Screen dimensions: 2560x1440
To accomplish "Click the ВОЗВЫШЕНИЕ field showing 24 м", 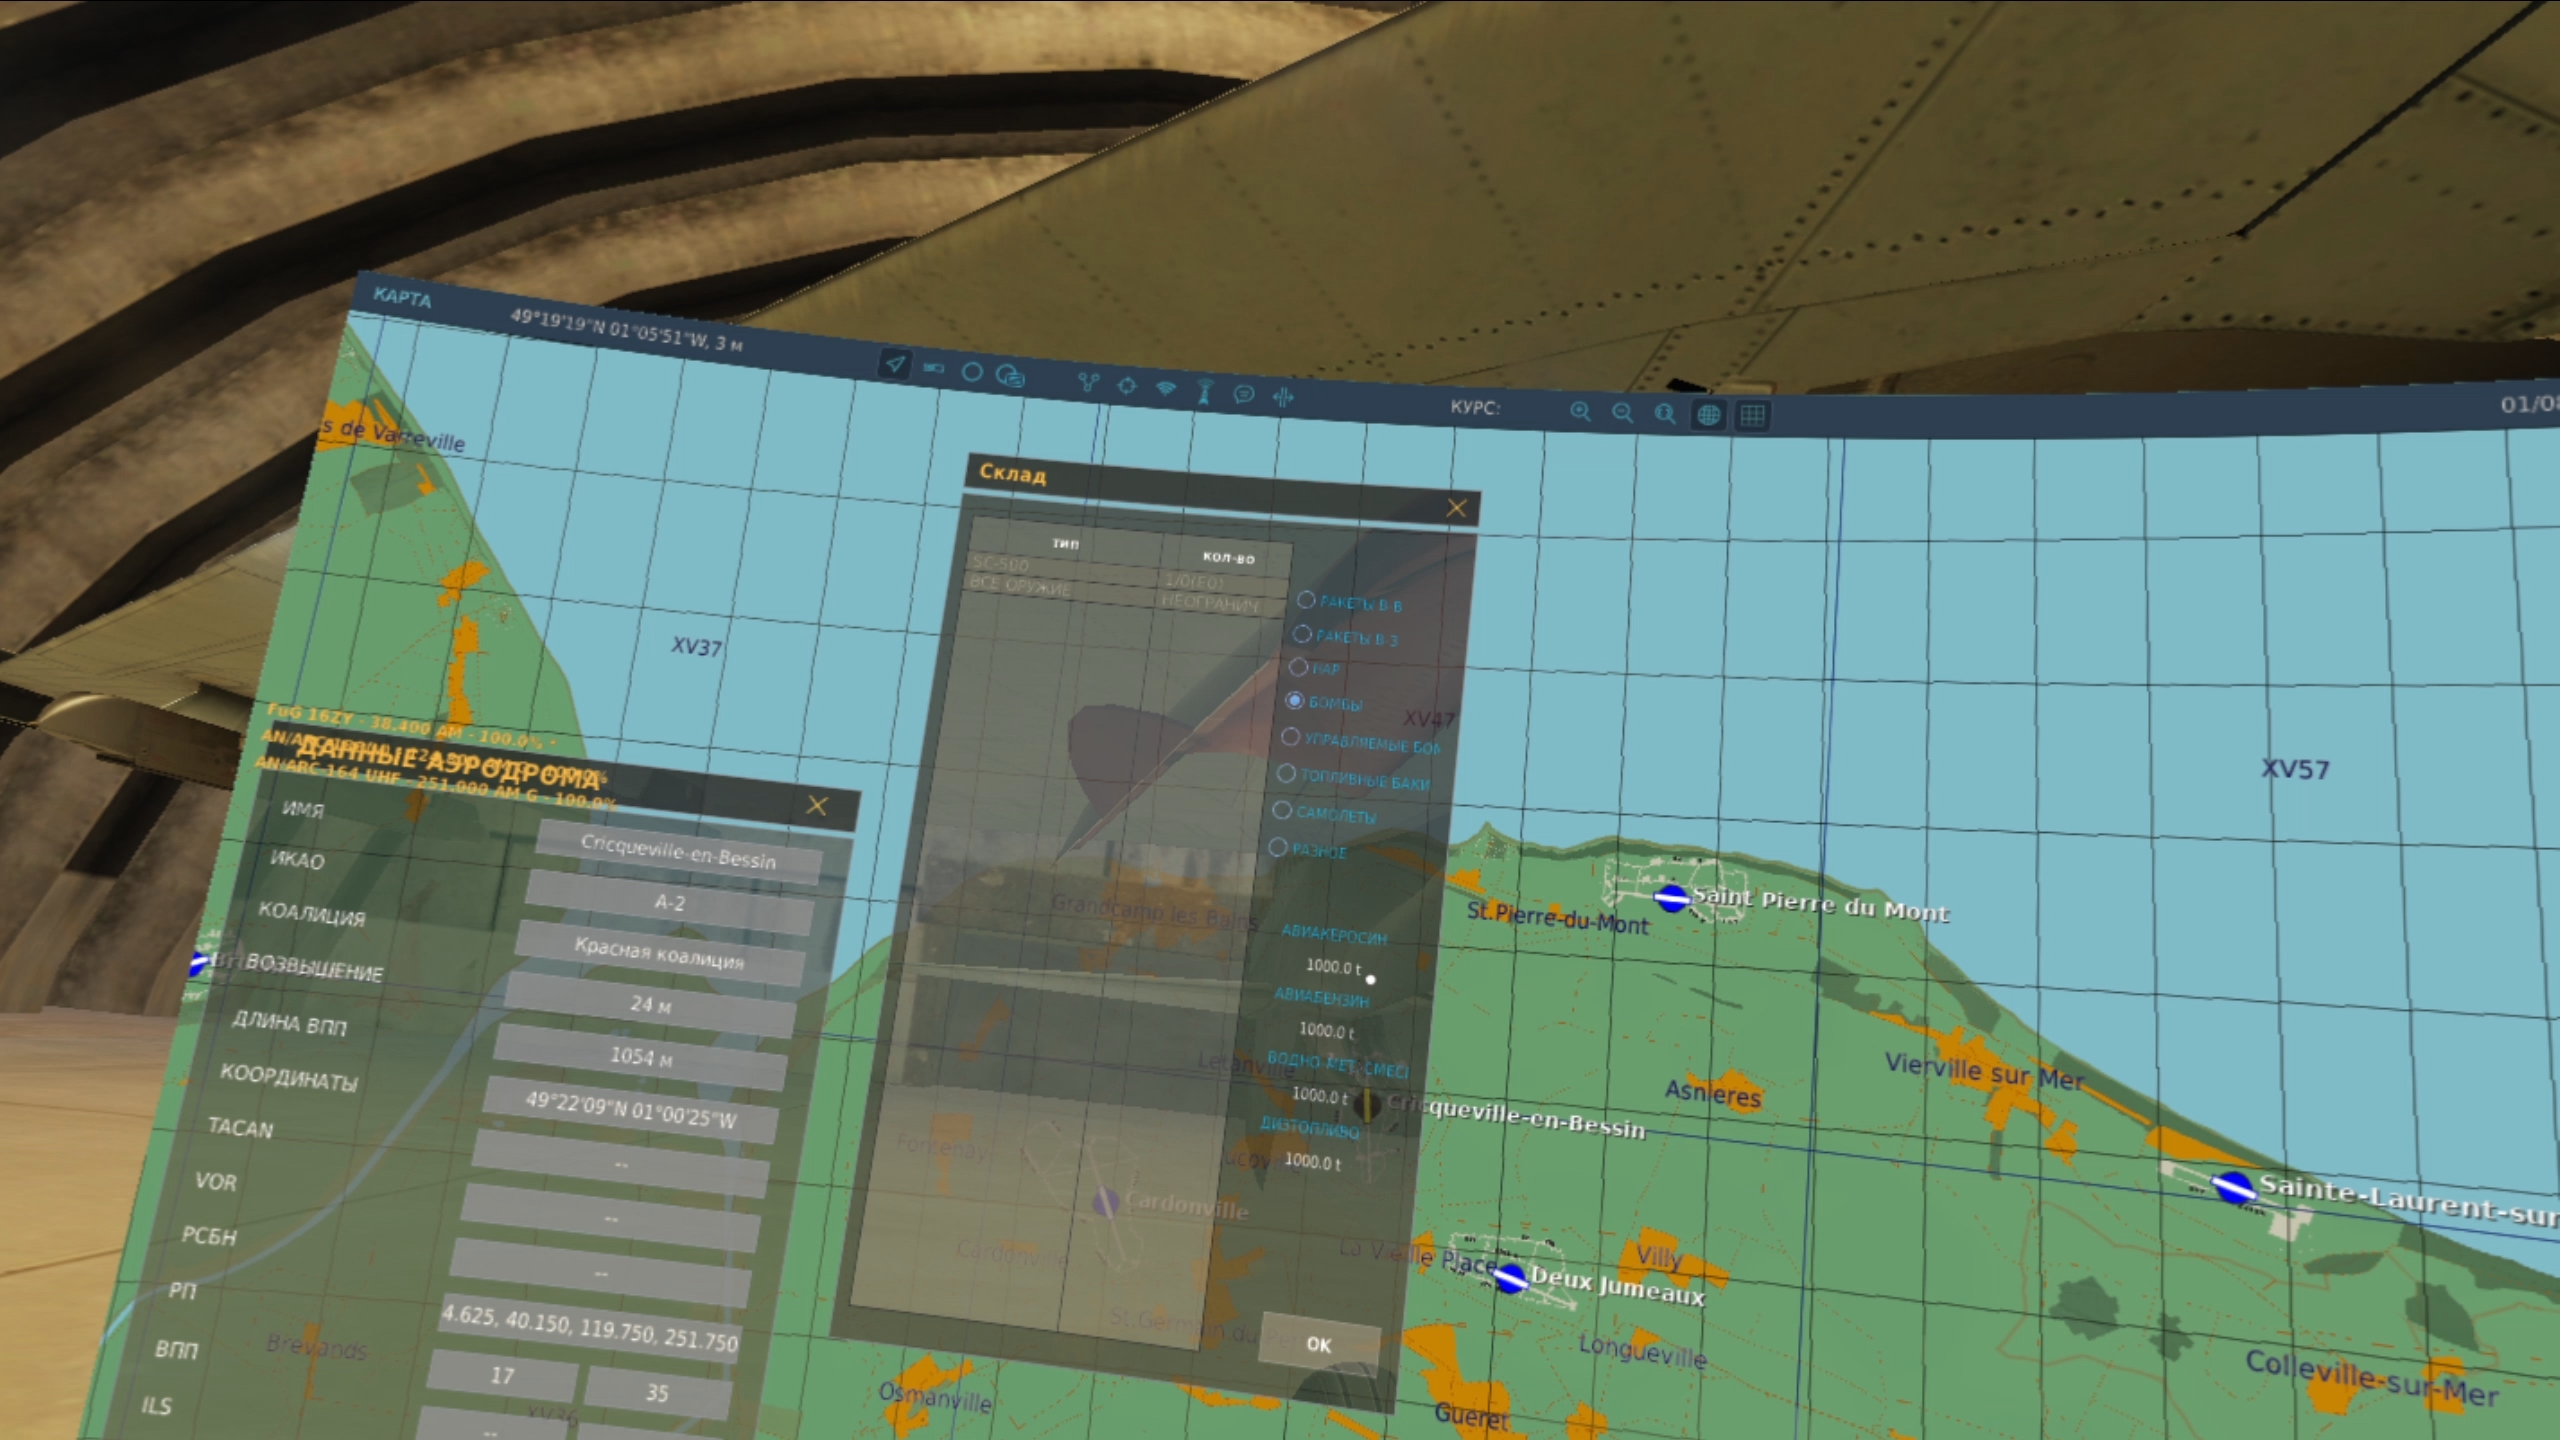I will pos(649,1004).
